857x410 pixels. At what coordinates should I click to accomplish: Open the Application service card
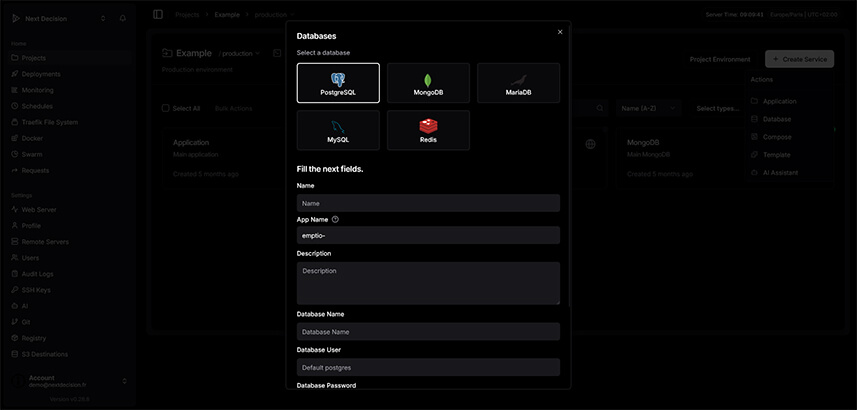click(x=223, y=159)
